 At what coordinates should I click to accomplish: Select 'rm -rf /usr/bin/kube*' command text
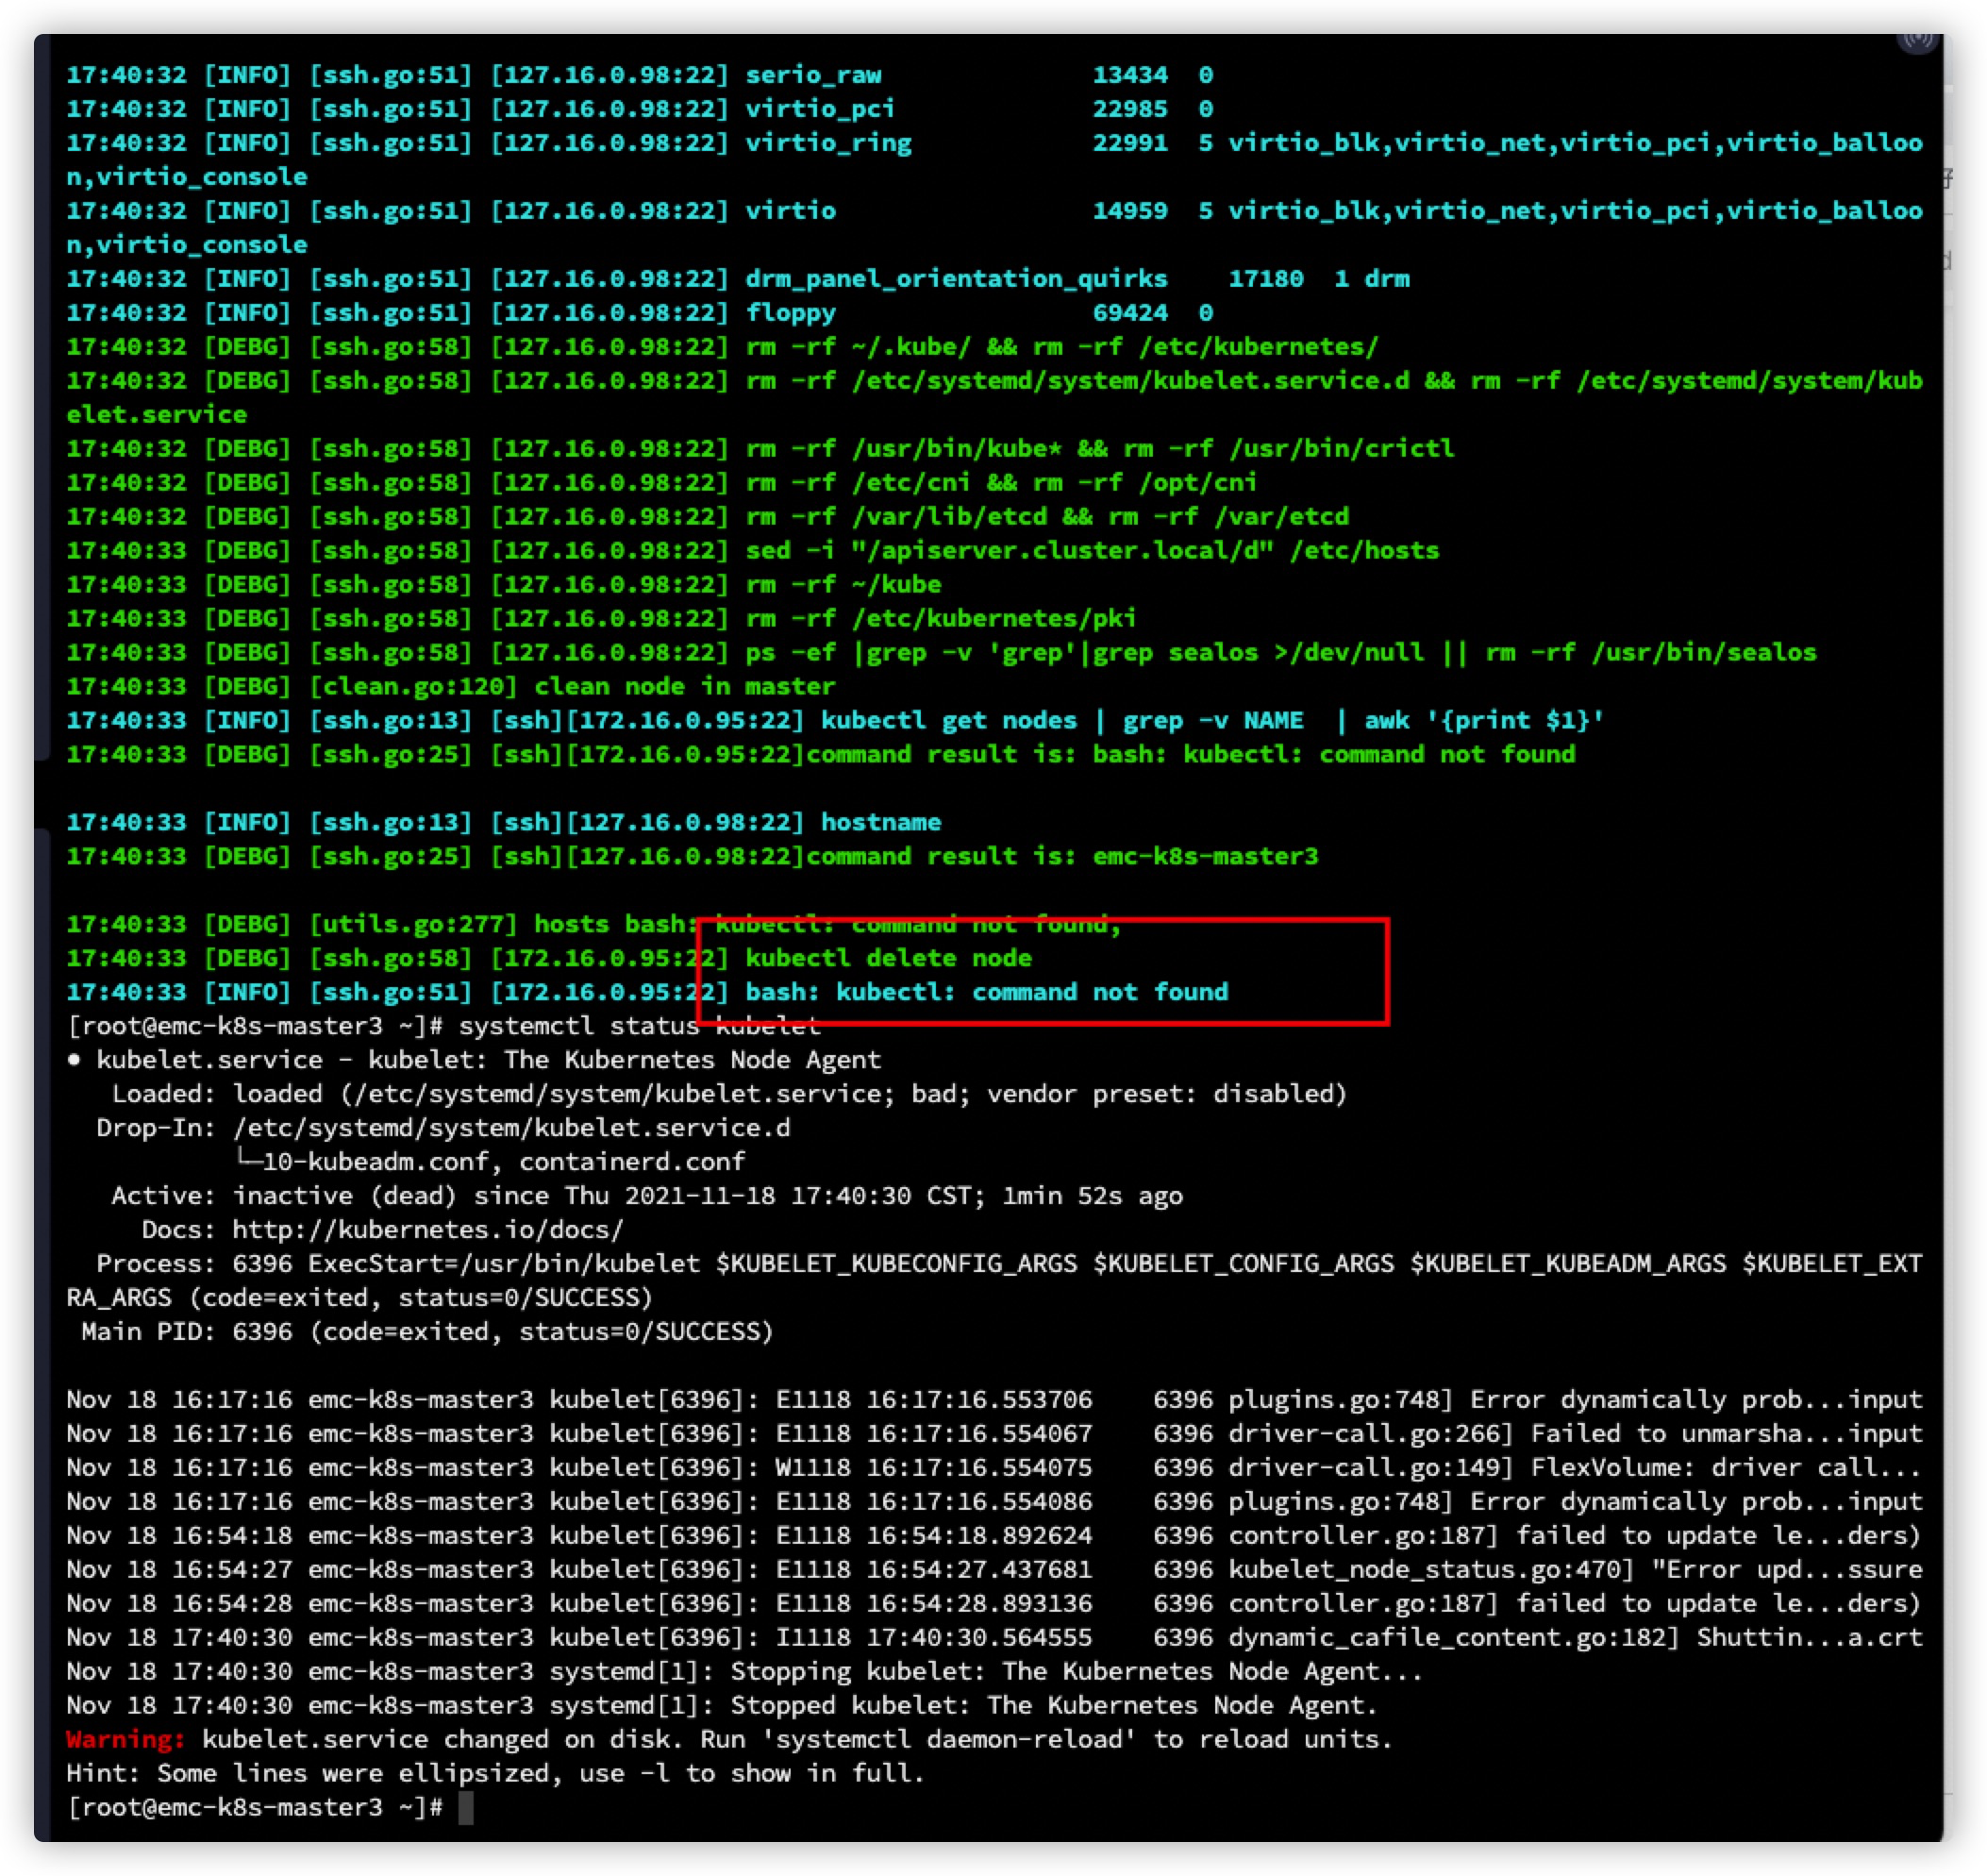tap(903, 449)
